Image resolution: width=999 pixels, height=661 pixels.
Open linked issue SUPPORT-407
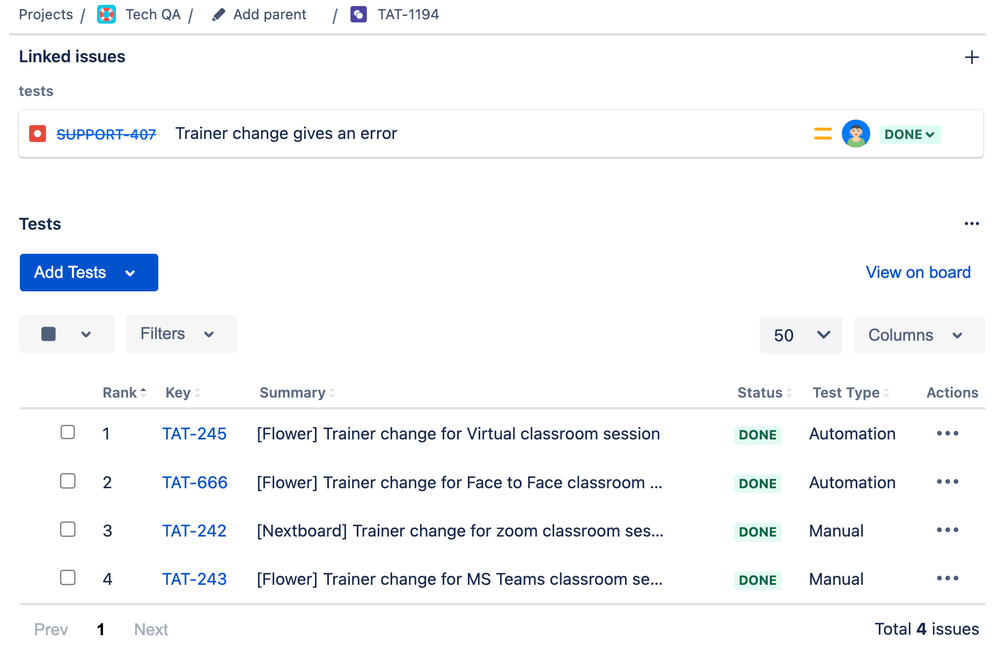[x=106, y=134]
